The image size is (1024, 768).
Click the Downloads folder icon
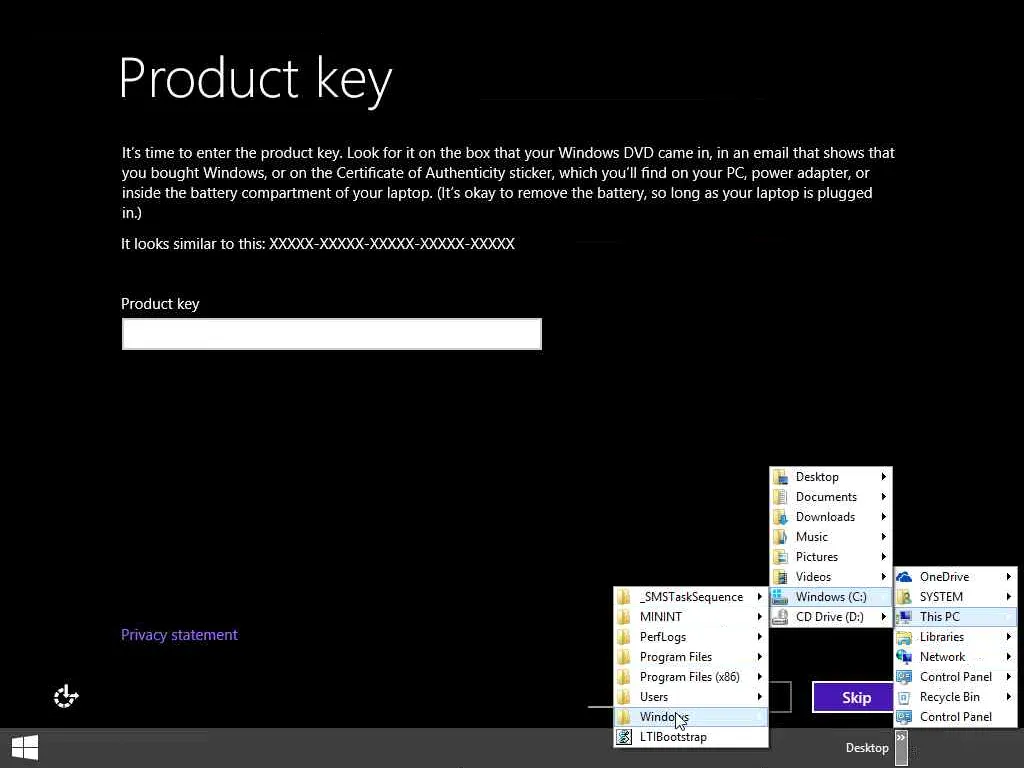coord(780,517)
